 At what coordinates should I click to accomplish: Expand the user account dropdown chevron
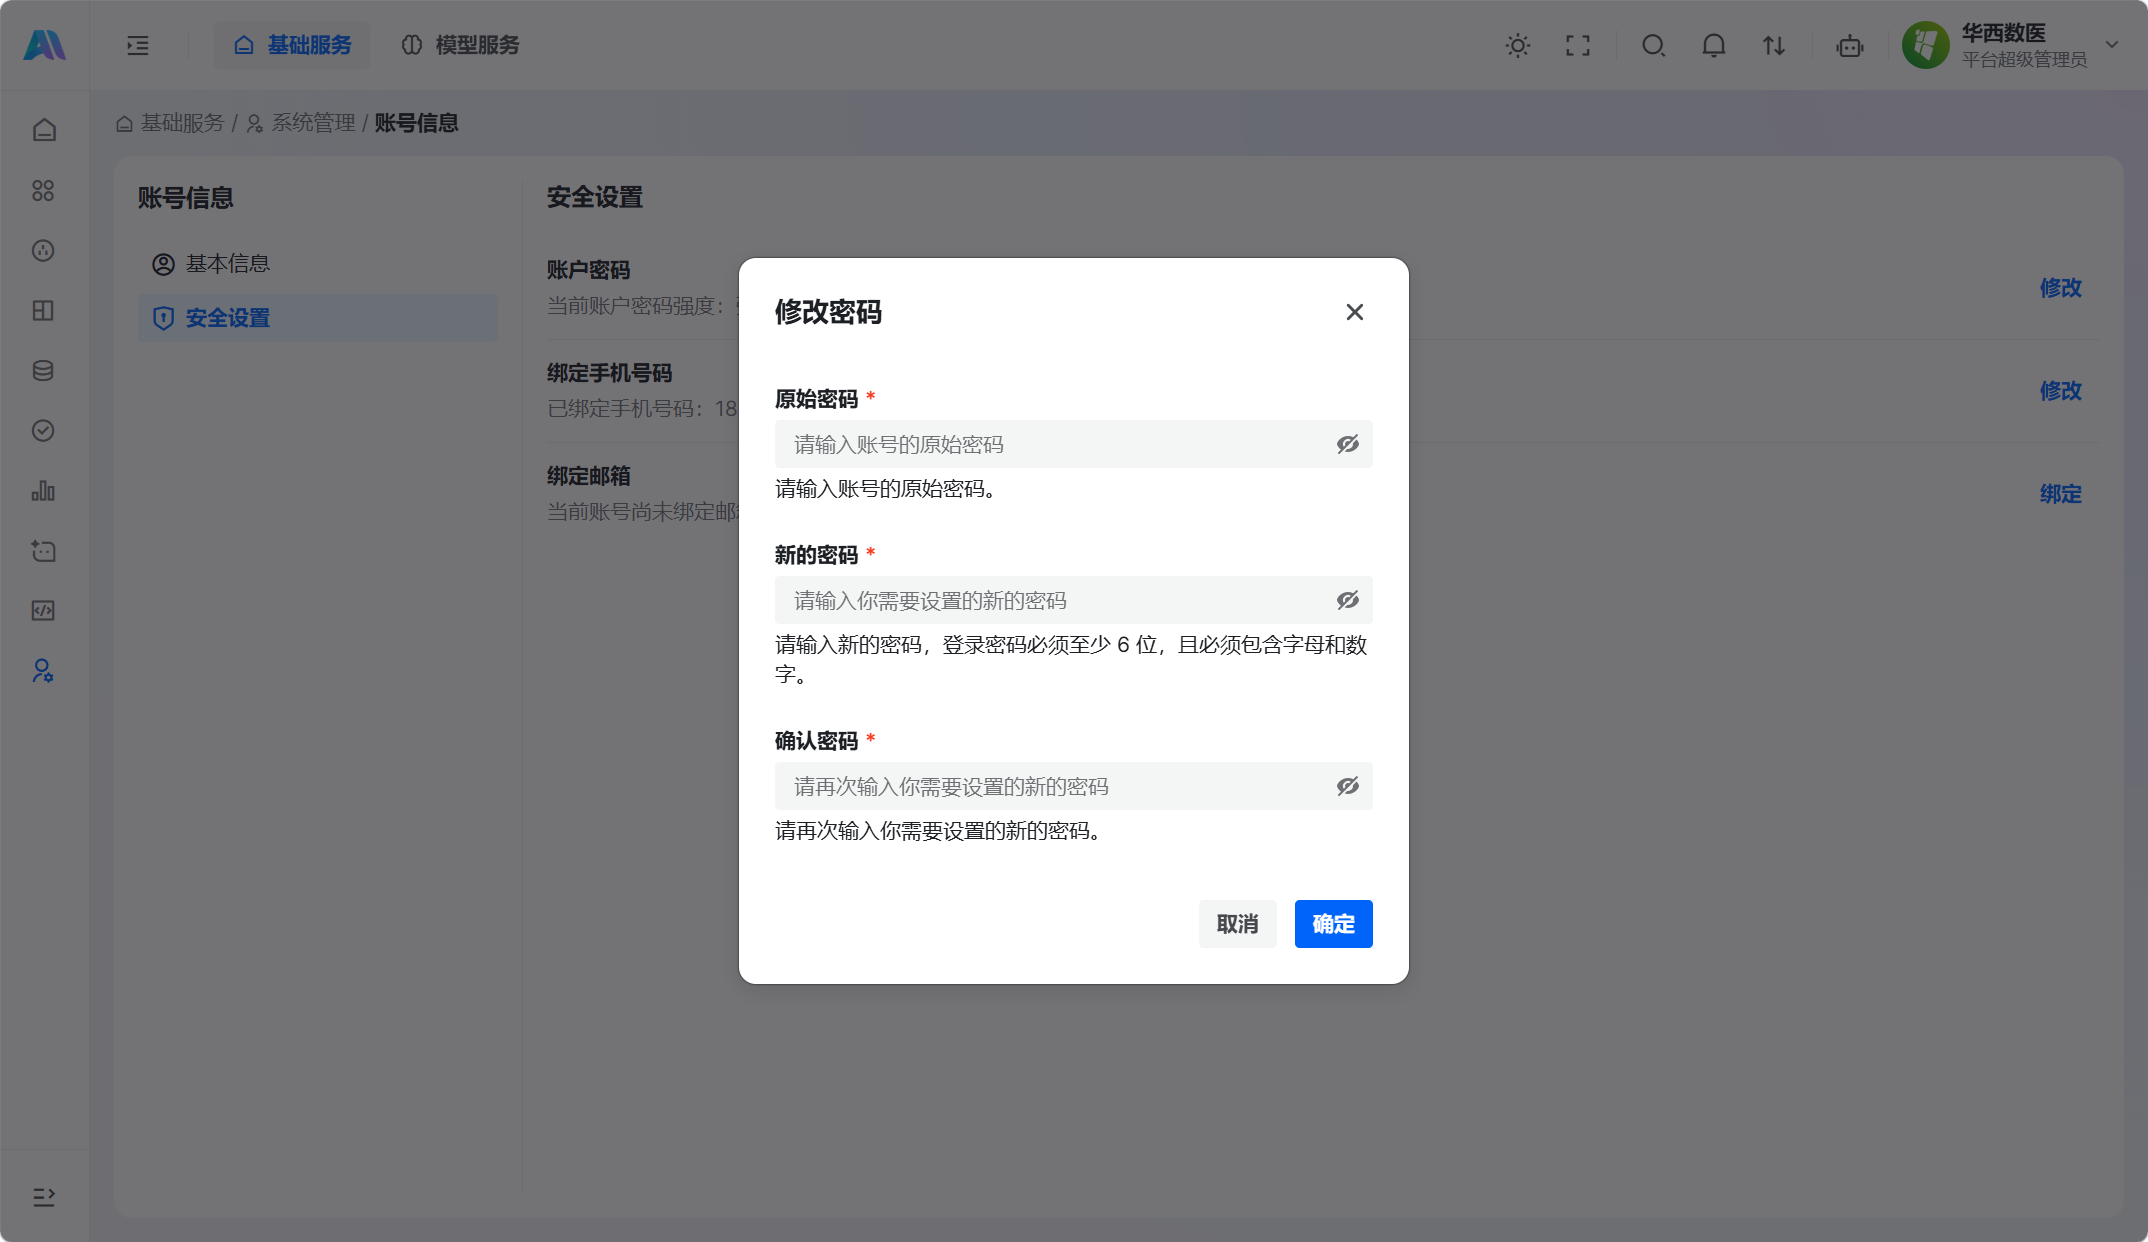pos(2112,45)
